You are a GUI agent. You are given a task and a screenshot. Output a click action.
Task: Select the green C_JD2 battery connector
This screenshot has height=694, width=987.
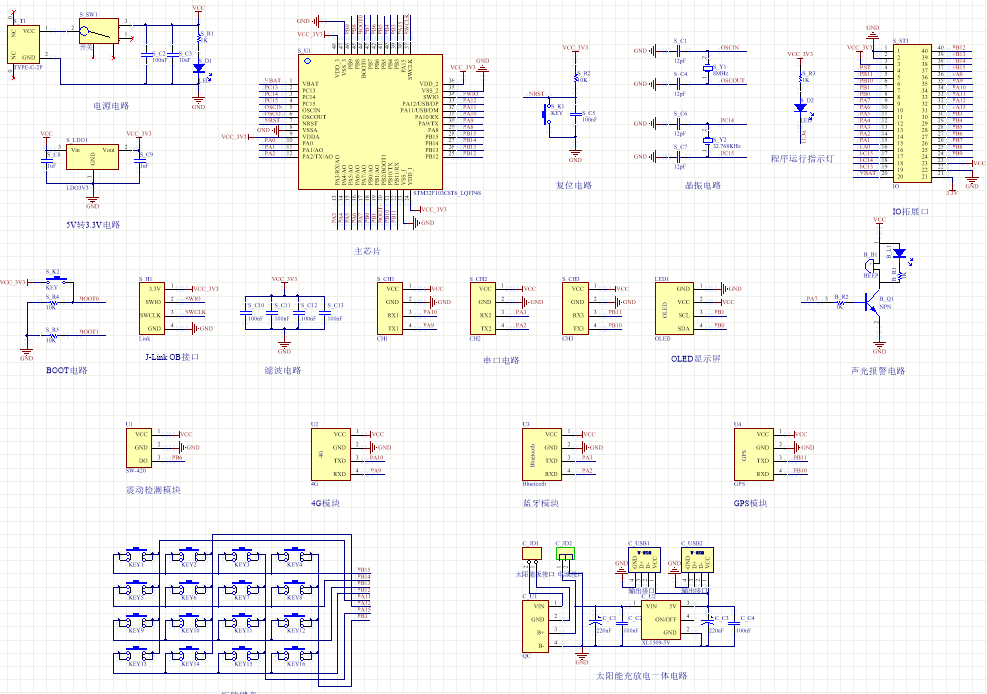(565, 554)
